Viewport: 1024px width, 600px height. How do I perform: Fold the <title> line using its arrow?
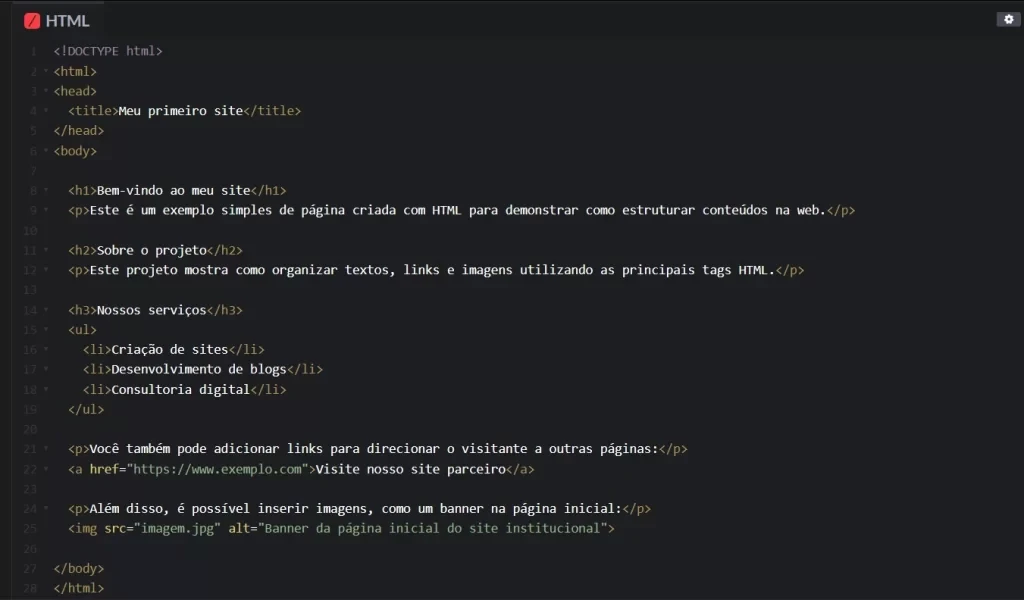click(45, 112)
